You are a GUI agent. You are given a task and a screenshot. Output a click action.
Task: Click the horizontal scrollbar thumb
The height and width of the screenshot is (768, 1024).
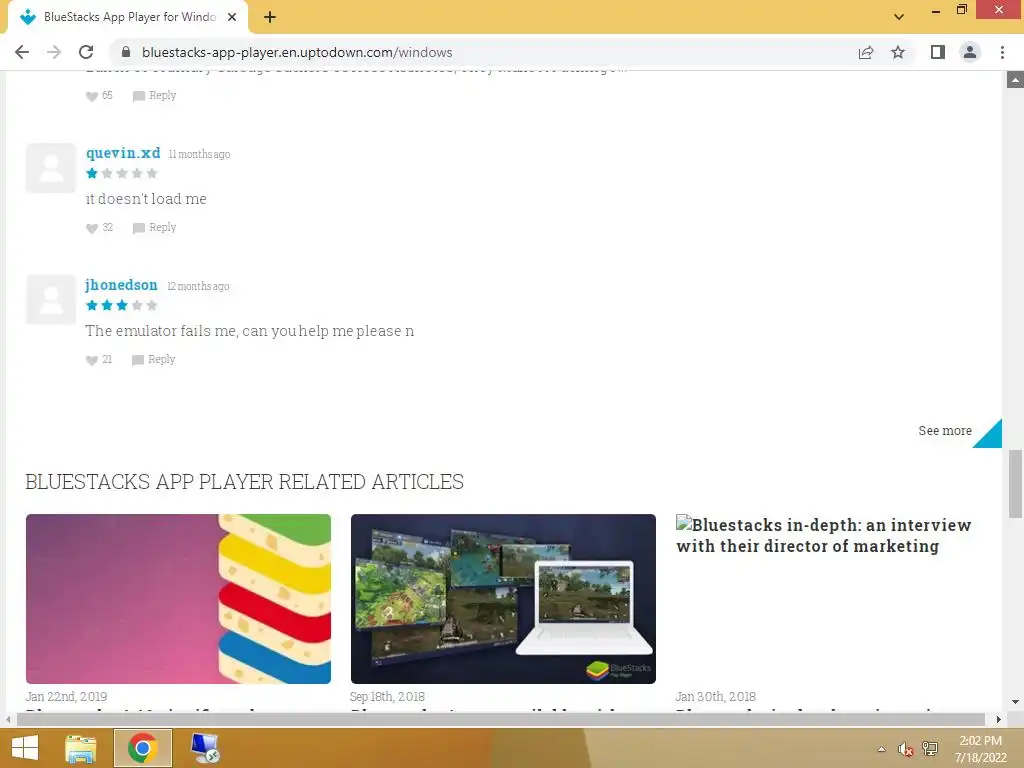coord(501,720)
